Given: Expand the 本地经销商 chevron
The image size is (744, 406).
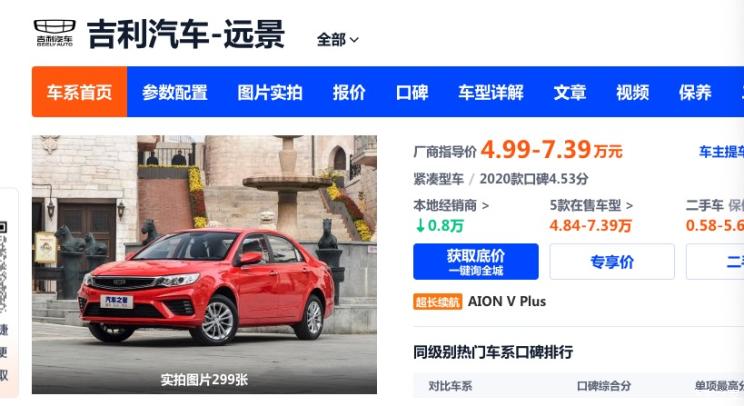Looking at the screenshot, I should (485, 206).
